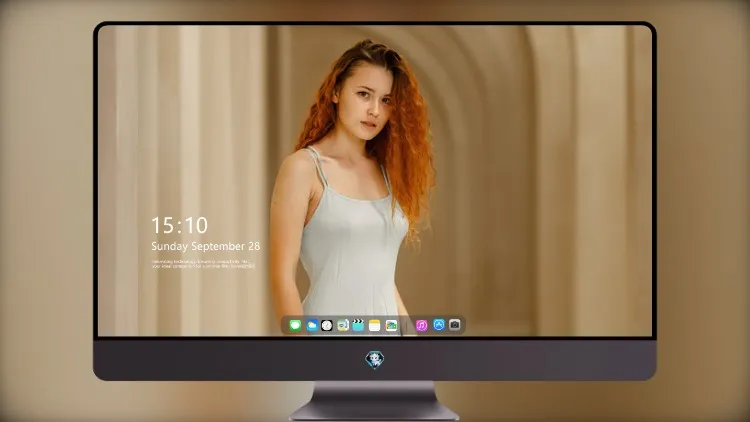
Task: Open the blue App Store icon
Action: pyautogui.click(x=439, y=325)
